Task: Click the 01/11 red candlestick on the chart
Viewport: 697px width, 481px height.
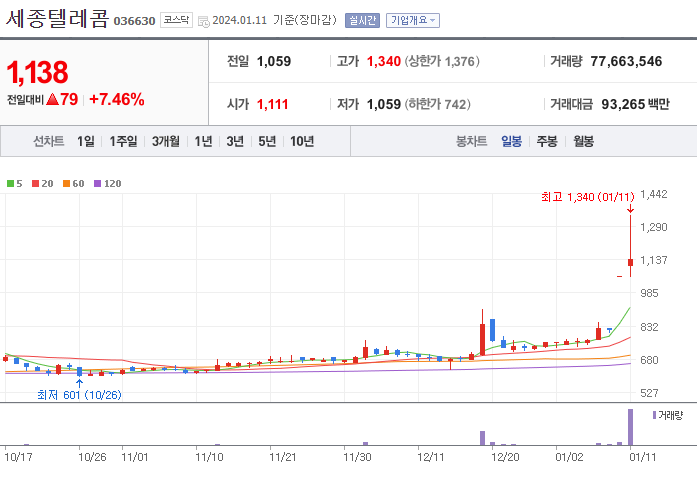Action: (630, 246)
